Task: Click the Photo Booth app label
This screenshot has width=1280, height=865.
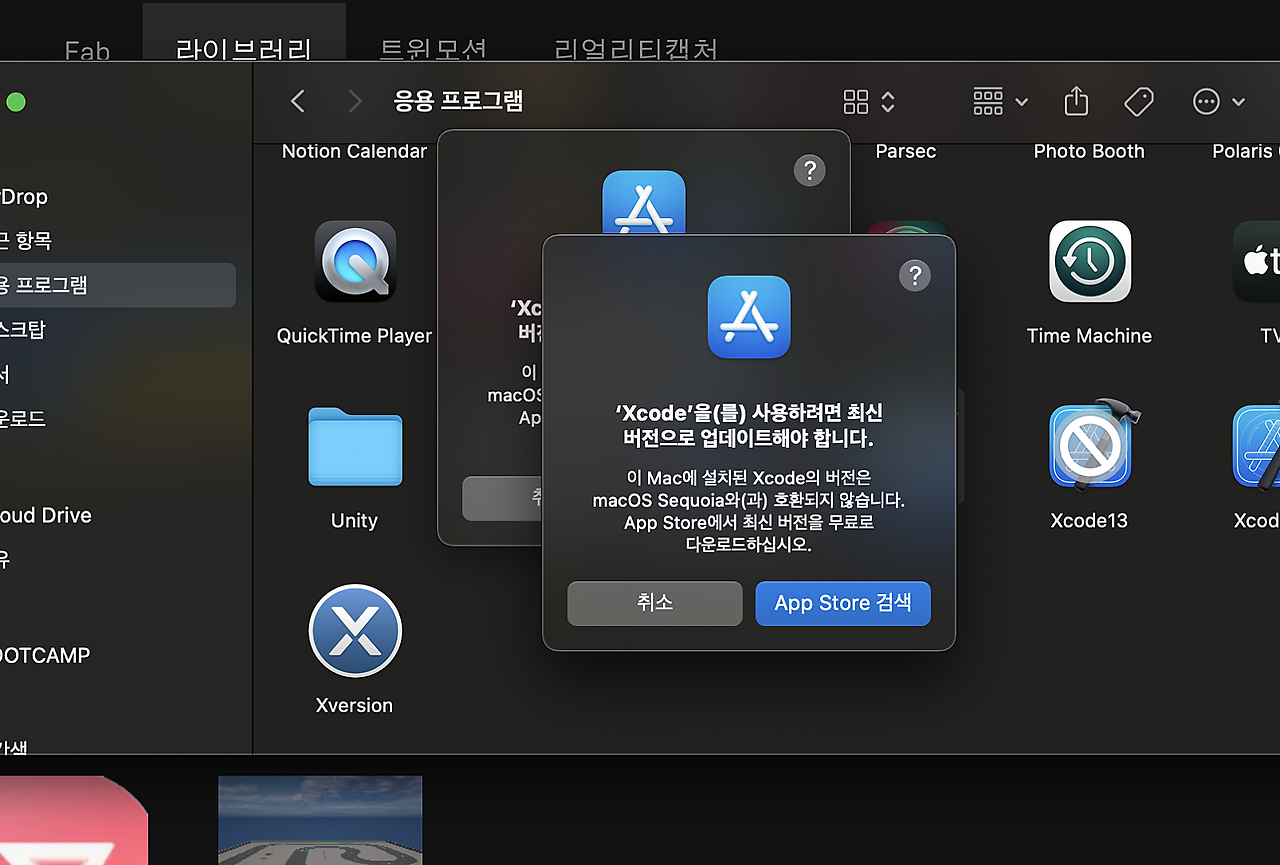Action: tap(1089, 151)
